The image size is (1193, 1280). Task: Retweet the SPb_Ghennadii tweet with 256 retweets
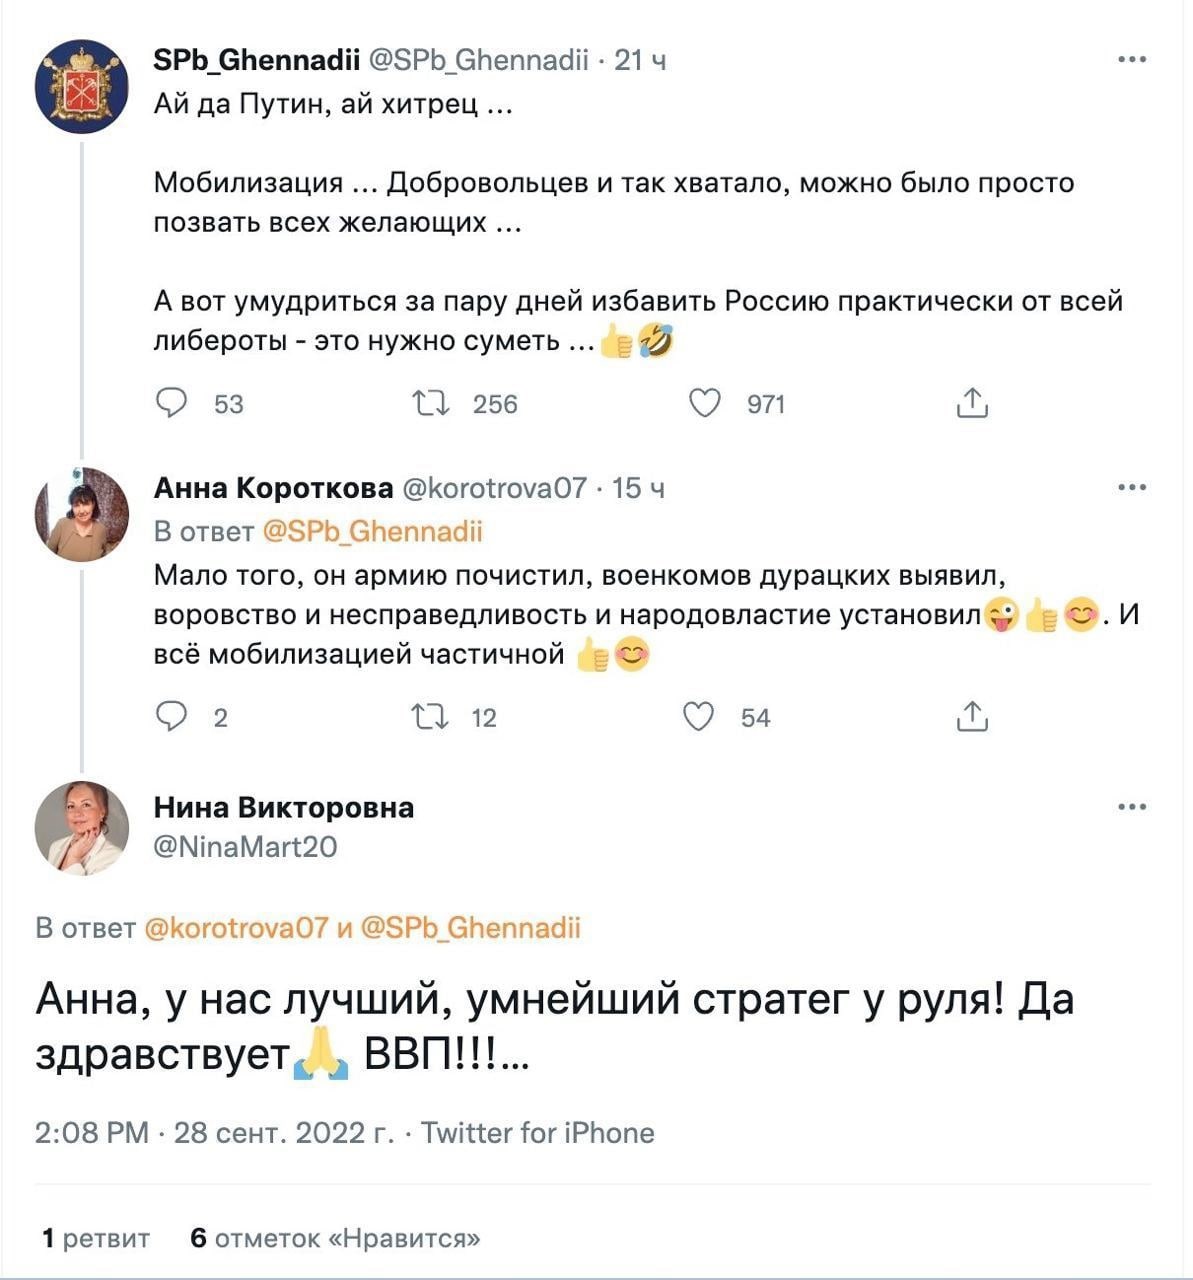pyautogui.click(x=431, y=404)
